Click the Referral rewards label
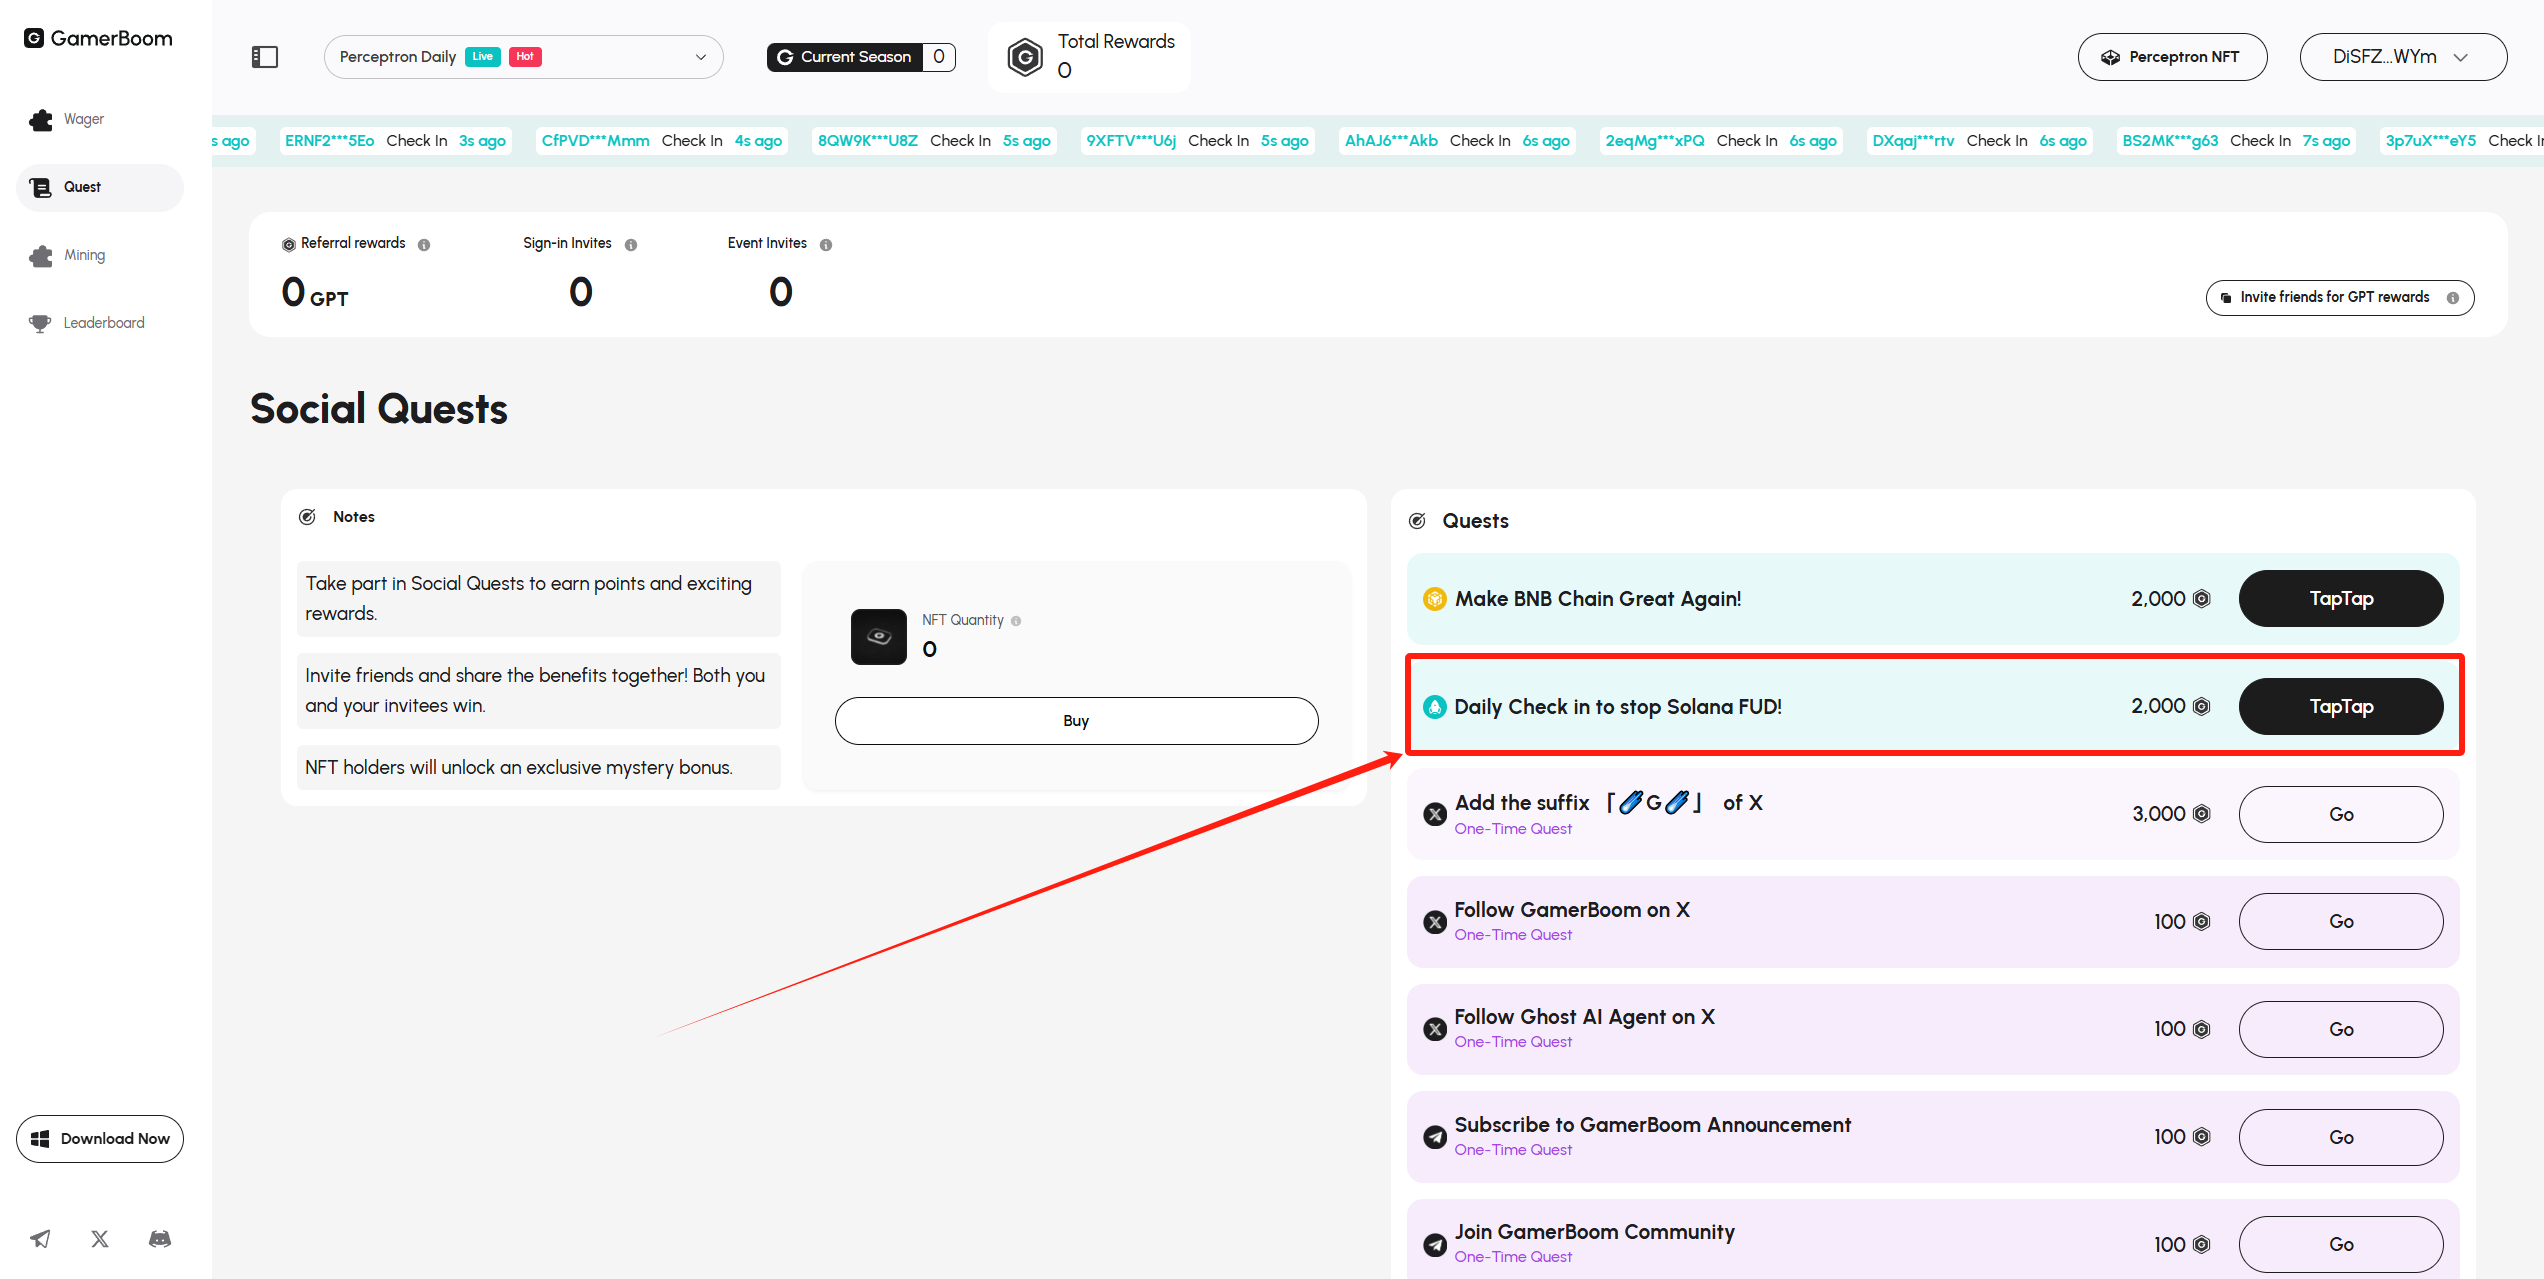 pyautogui.click(x=353, y=244)
